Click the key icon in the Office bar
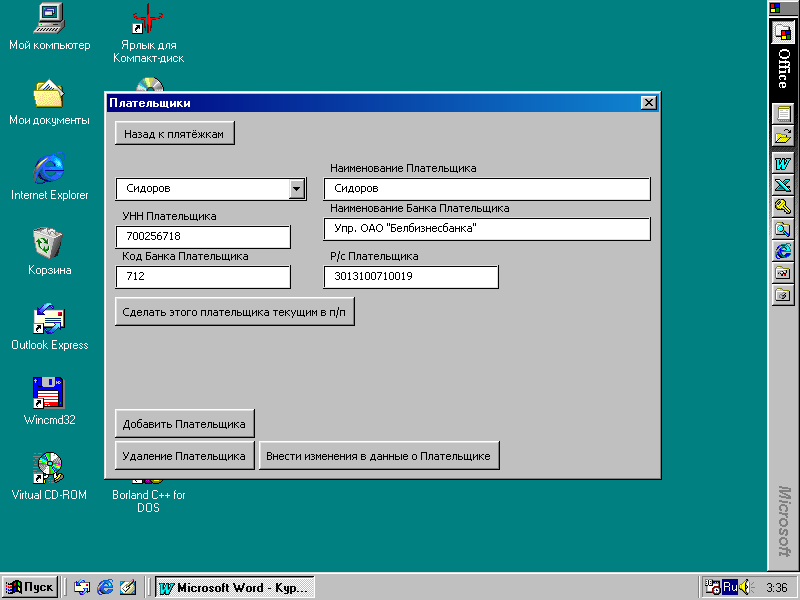Screen dimensions: 800x600 pyautogui.click(x=783, y=207)
